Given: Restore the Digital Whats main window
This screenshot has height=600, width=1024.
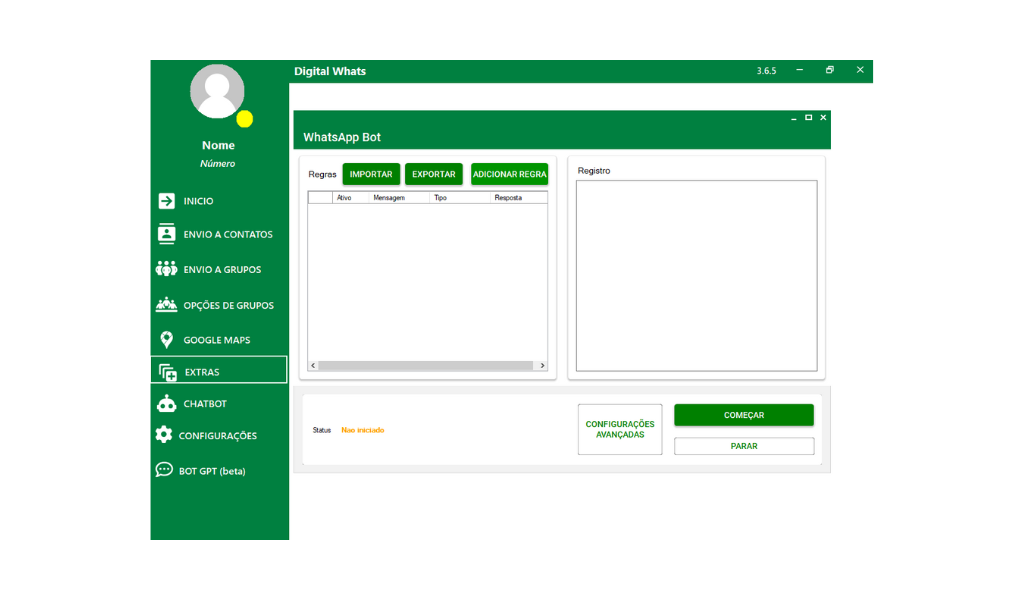Looking at the screenshot, I should click(x=829, y=70).
